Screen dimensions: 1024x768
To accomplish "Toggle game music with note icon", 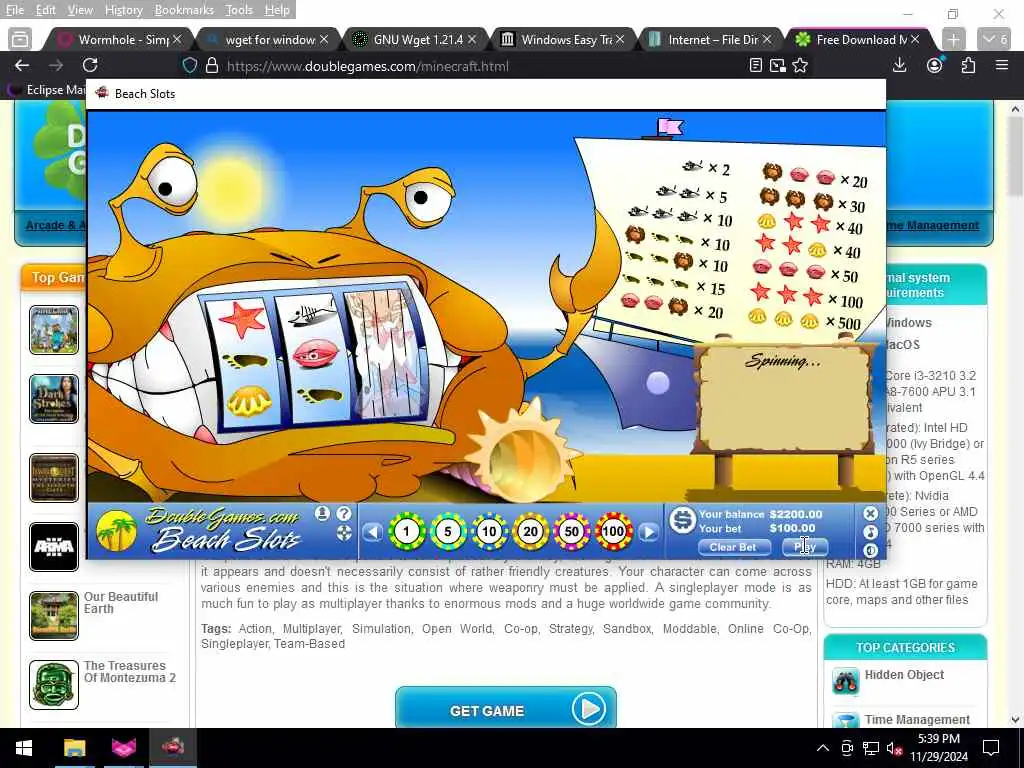I will pyautogui.click(x=870, y=532).
